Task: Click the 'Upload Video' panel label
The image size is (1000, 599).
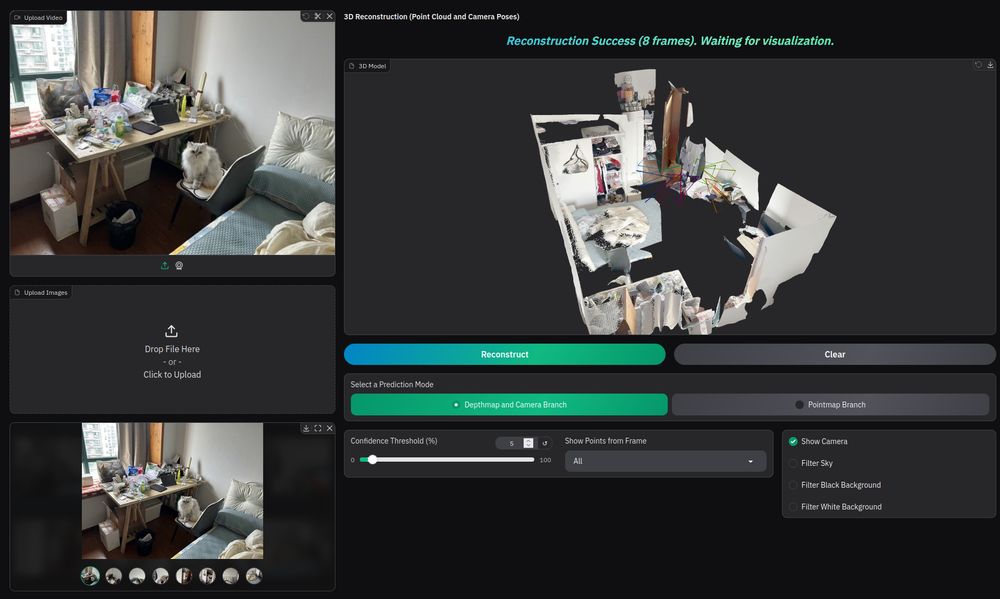Action: pos(38,17)
